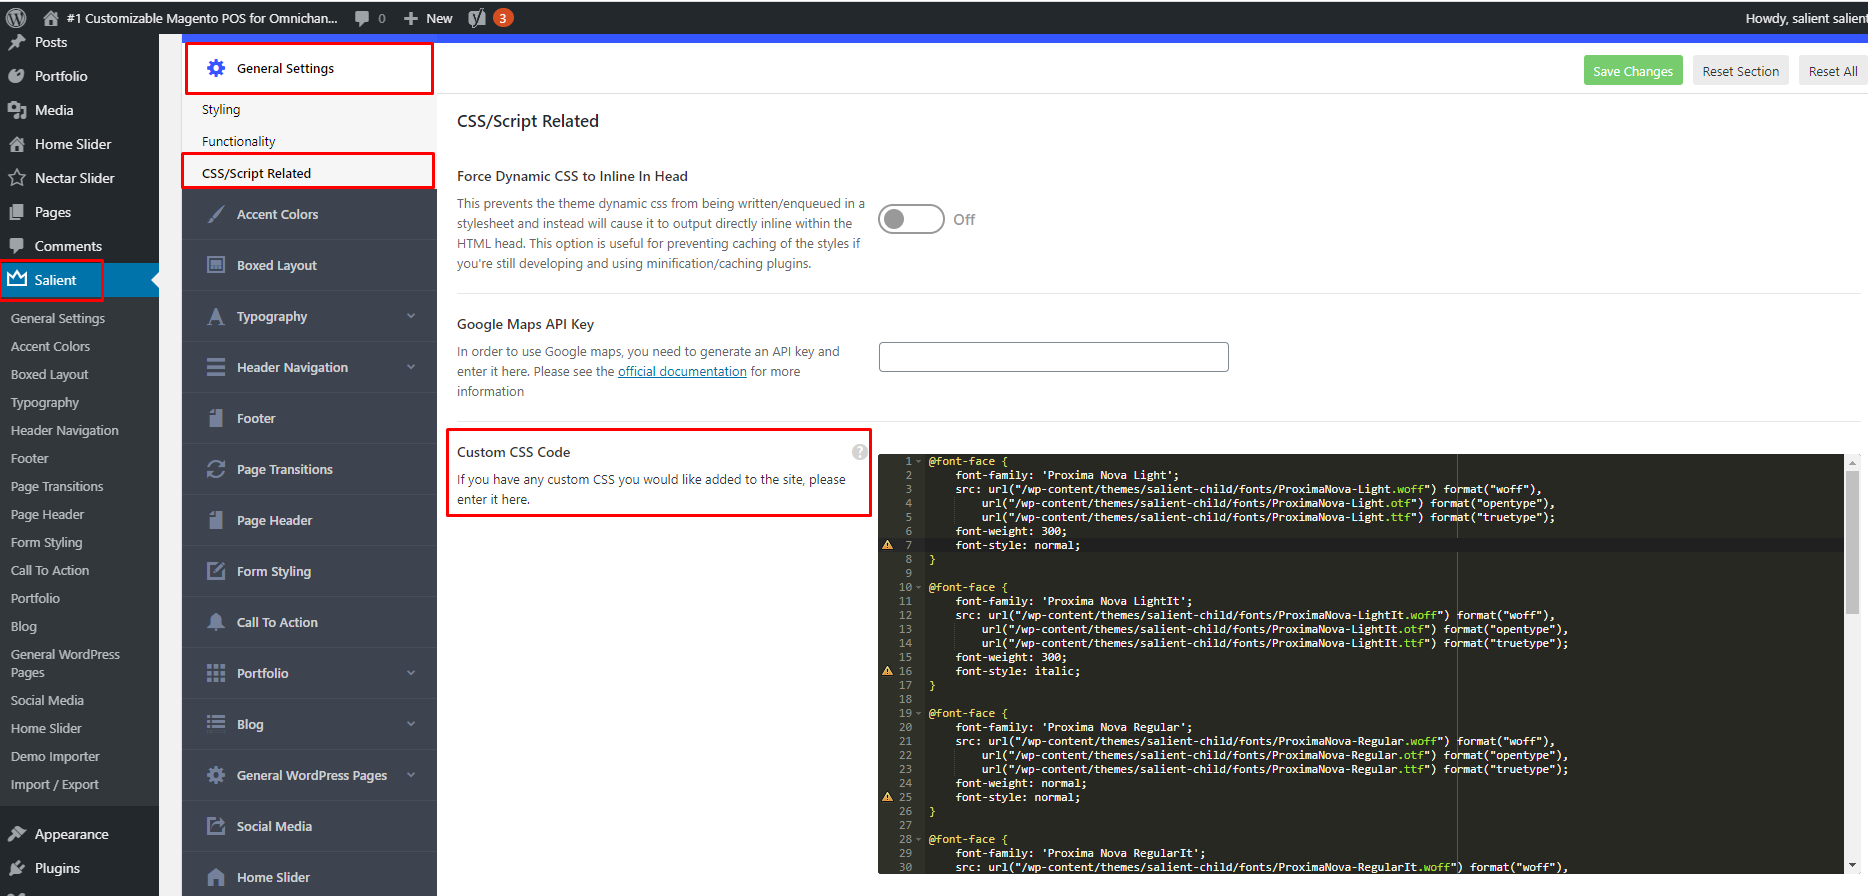Click the Header Navigation hamburger icon

pos(216,367)
